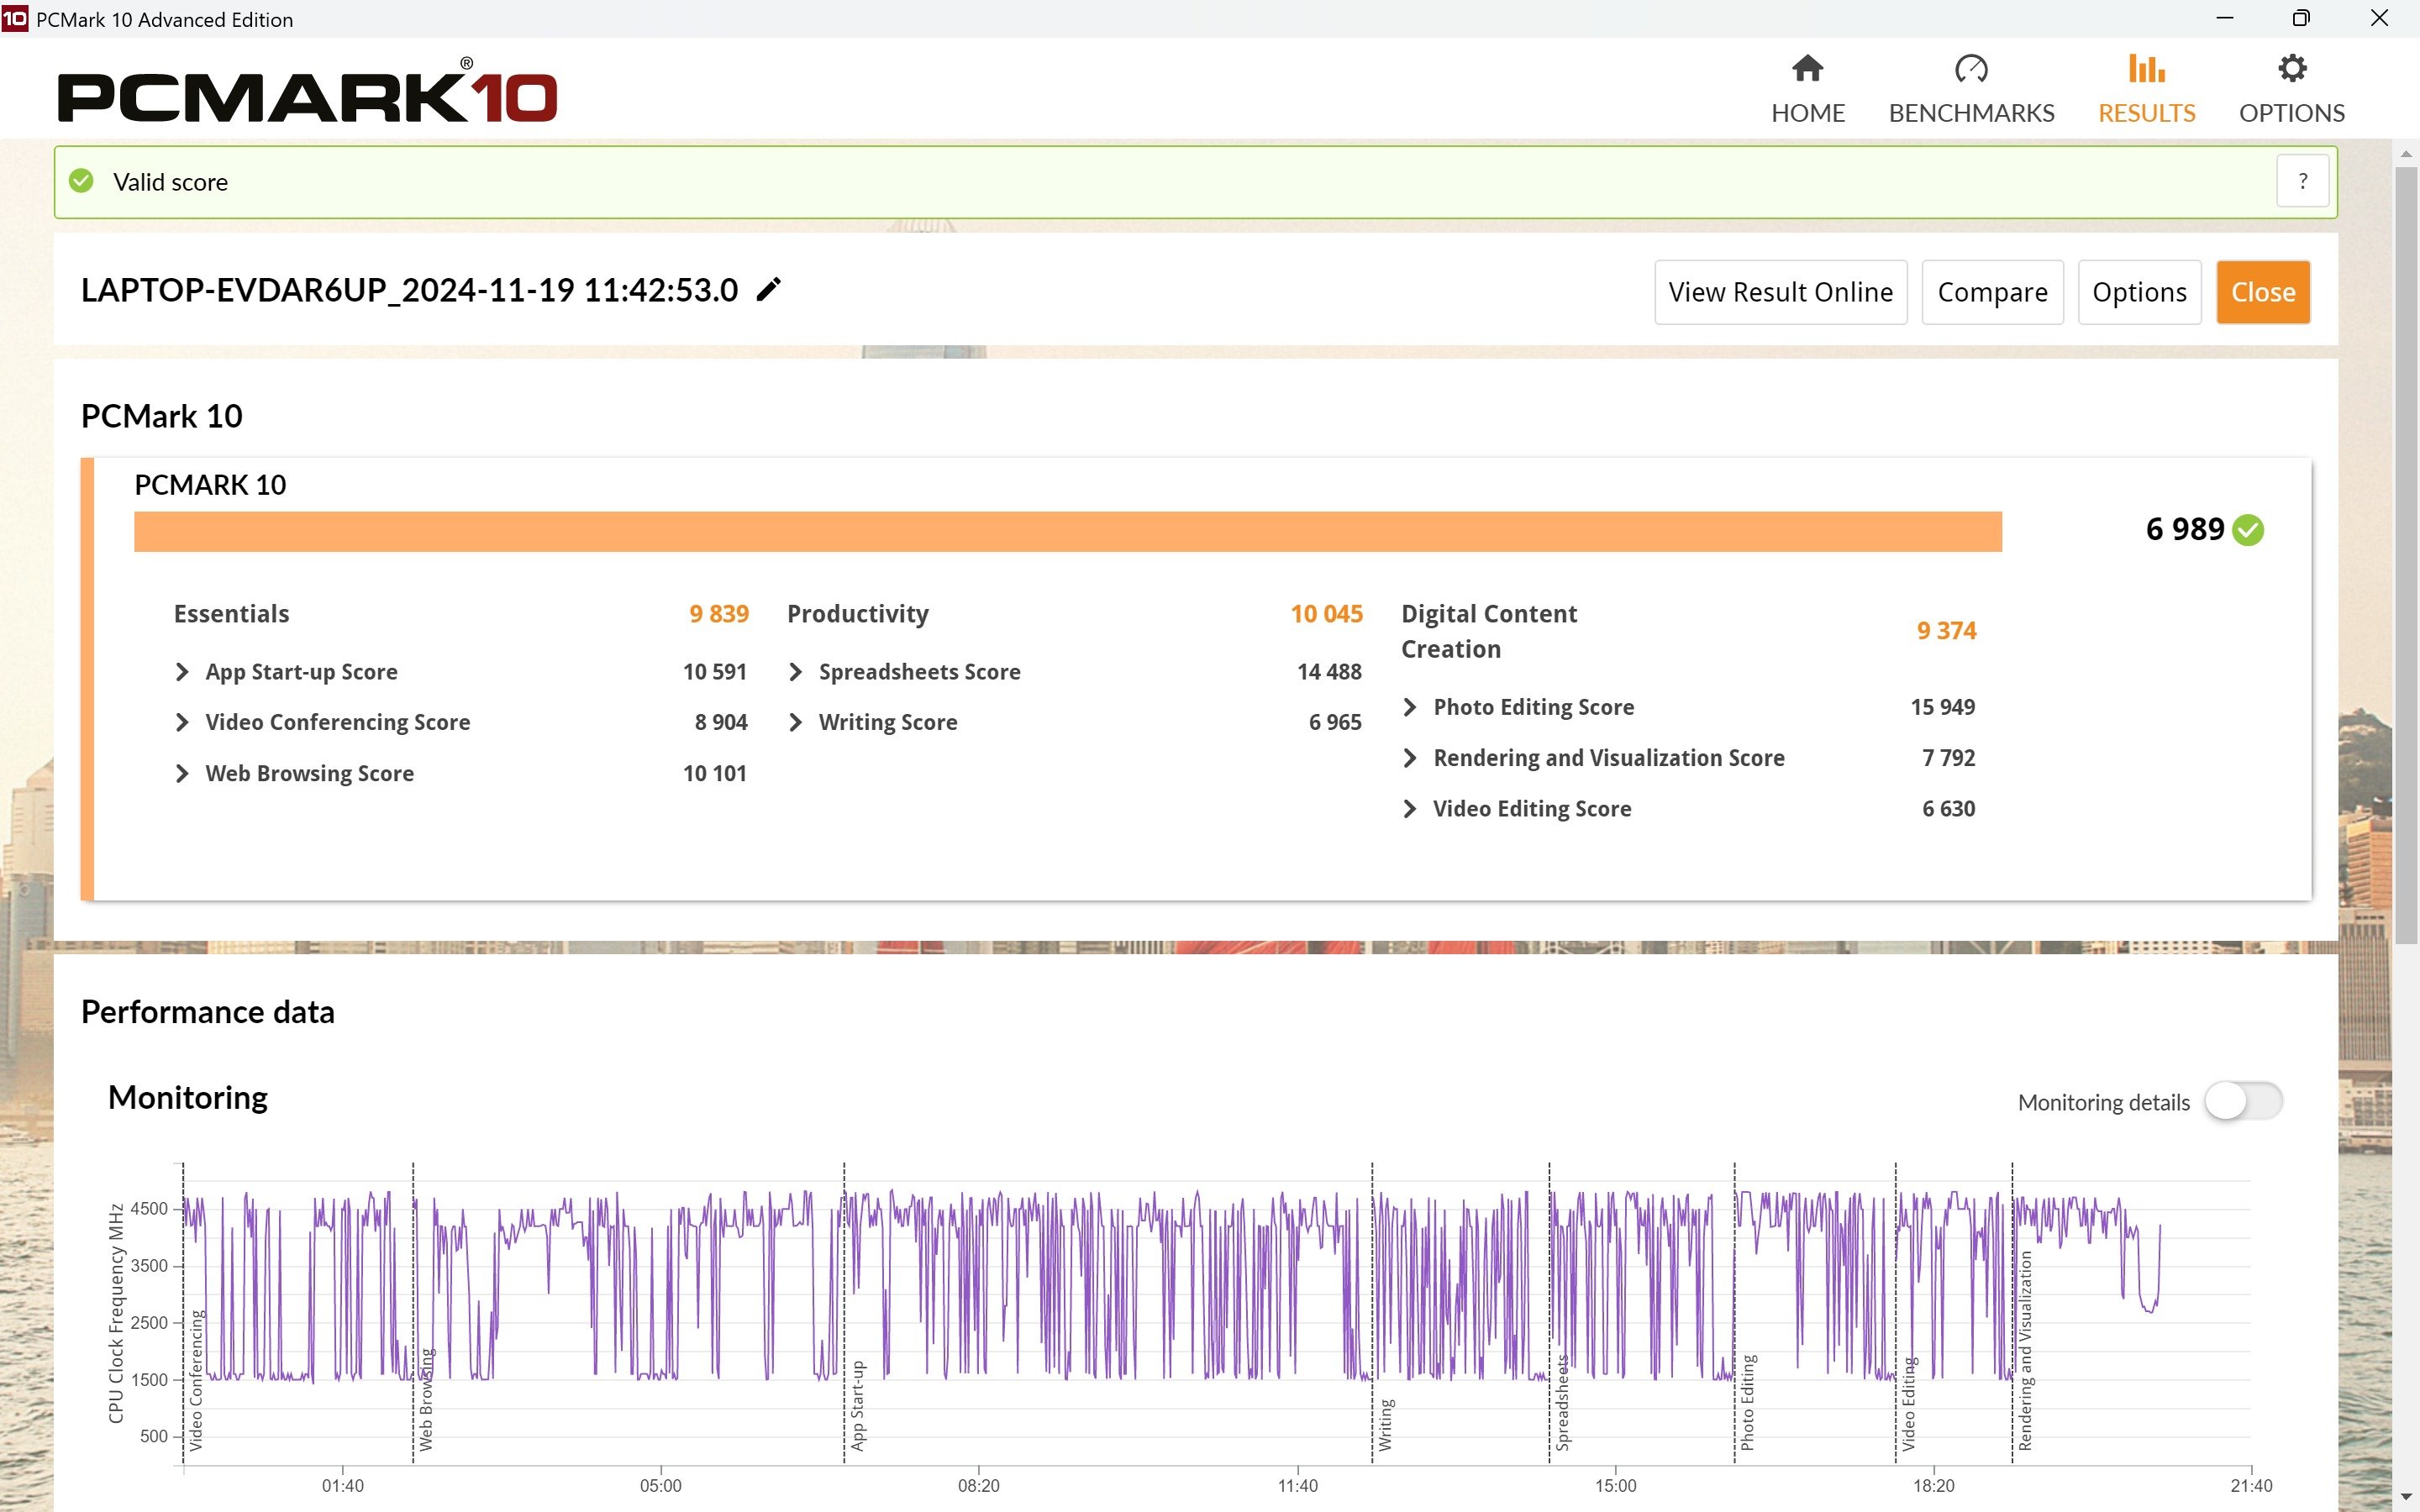Expand Writing Score row
The width and height of the screenshot is (2420, 1512).
tap(796, 722)
